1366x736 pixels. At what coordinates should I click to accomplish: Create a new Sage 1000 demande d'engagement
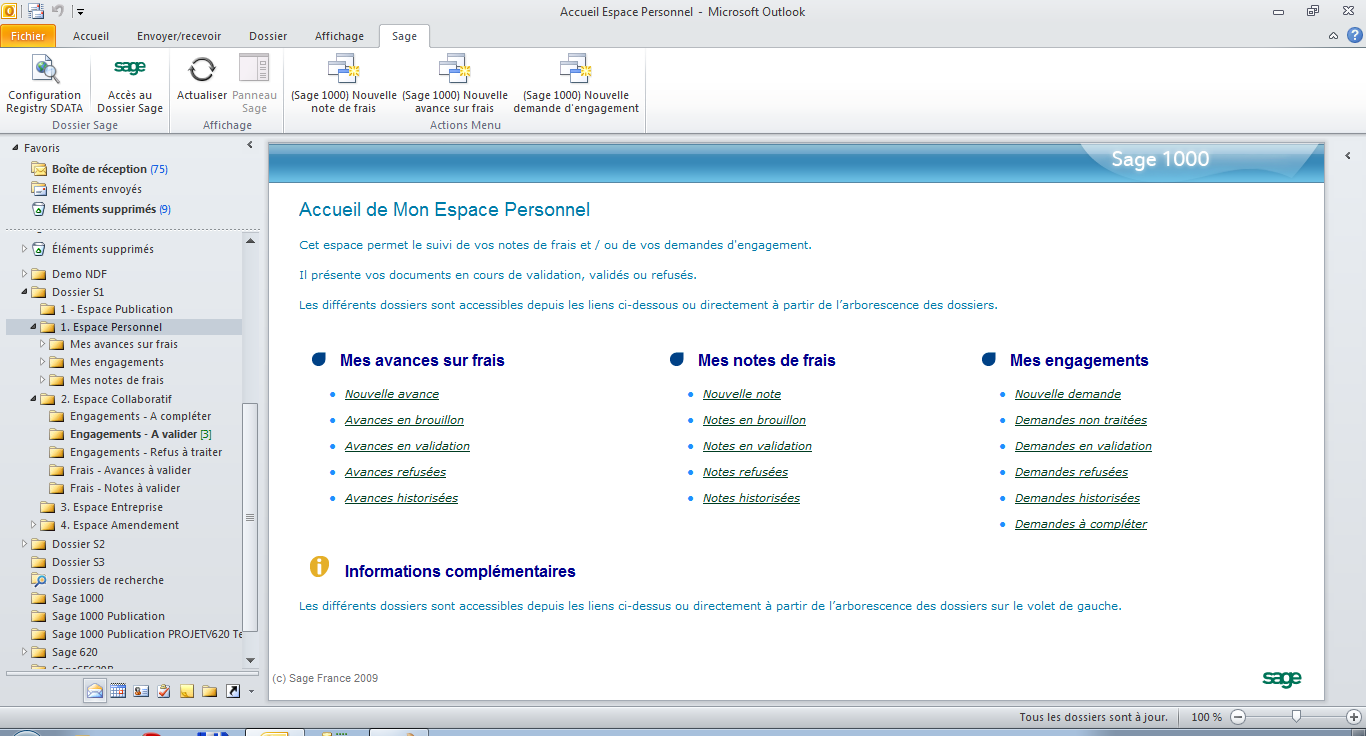coord(576,84)
